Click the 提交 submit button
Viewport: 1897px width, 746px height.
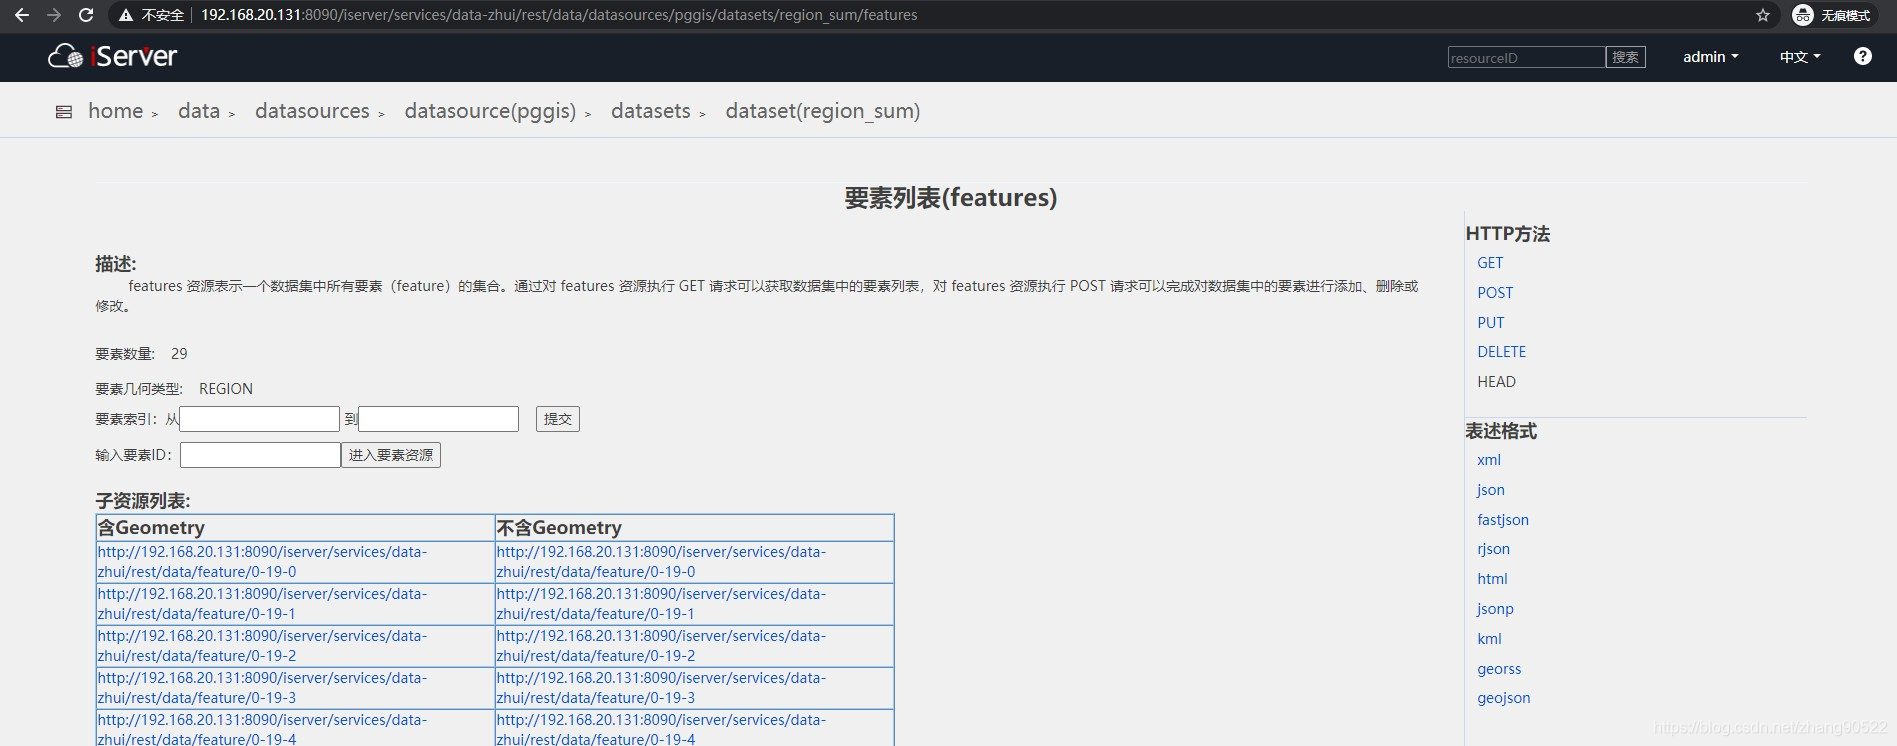[558, 419]
